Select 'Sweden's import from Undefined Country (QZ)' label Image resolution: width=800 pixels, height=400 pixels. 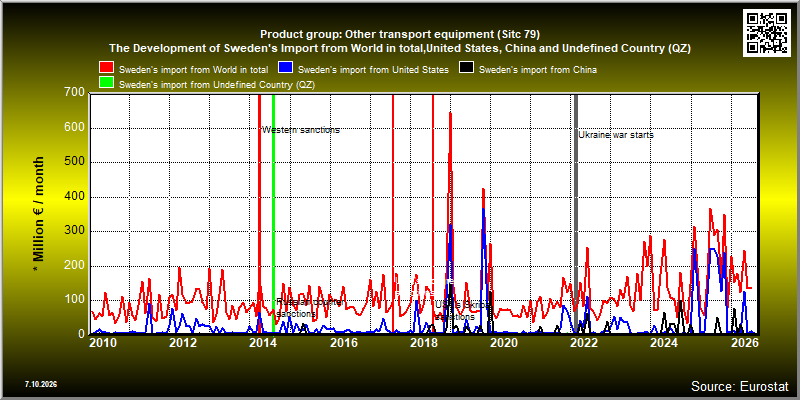(217, 85)
